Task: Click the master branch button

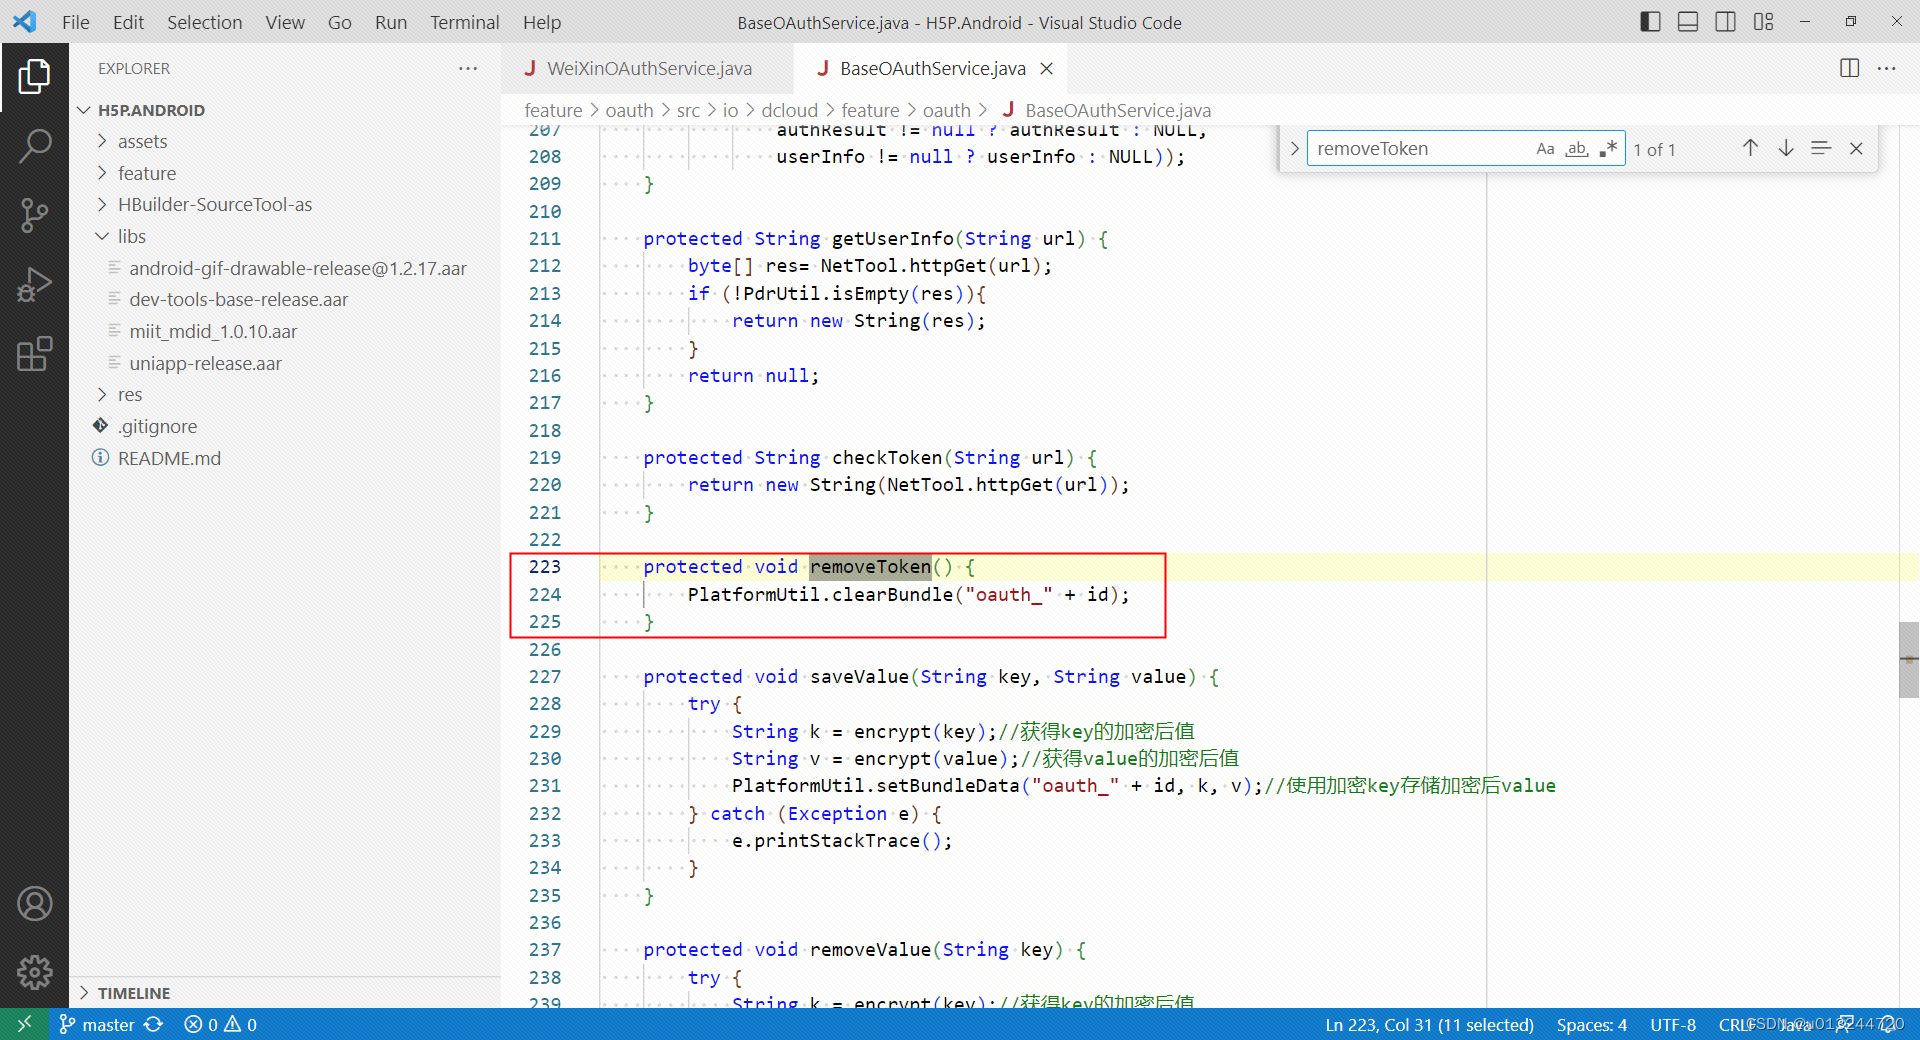Action: 97,1024
